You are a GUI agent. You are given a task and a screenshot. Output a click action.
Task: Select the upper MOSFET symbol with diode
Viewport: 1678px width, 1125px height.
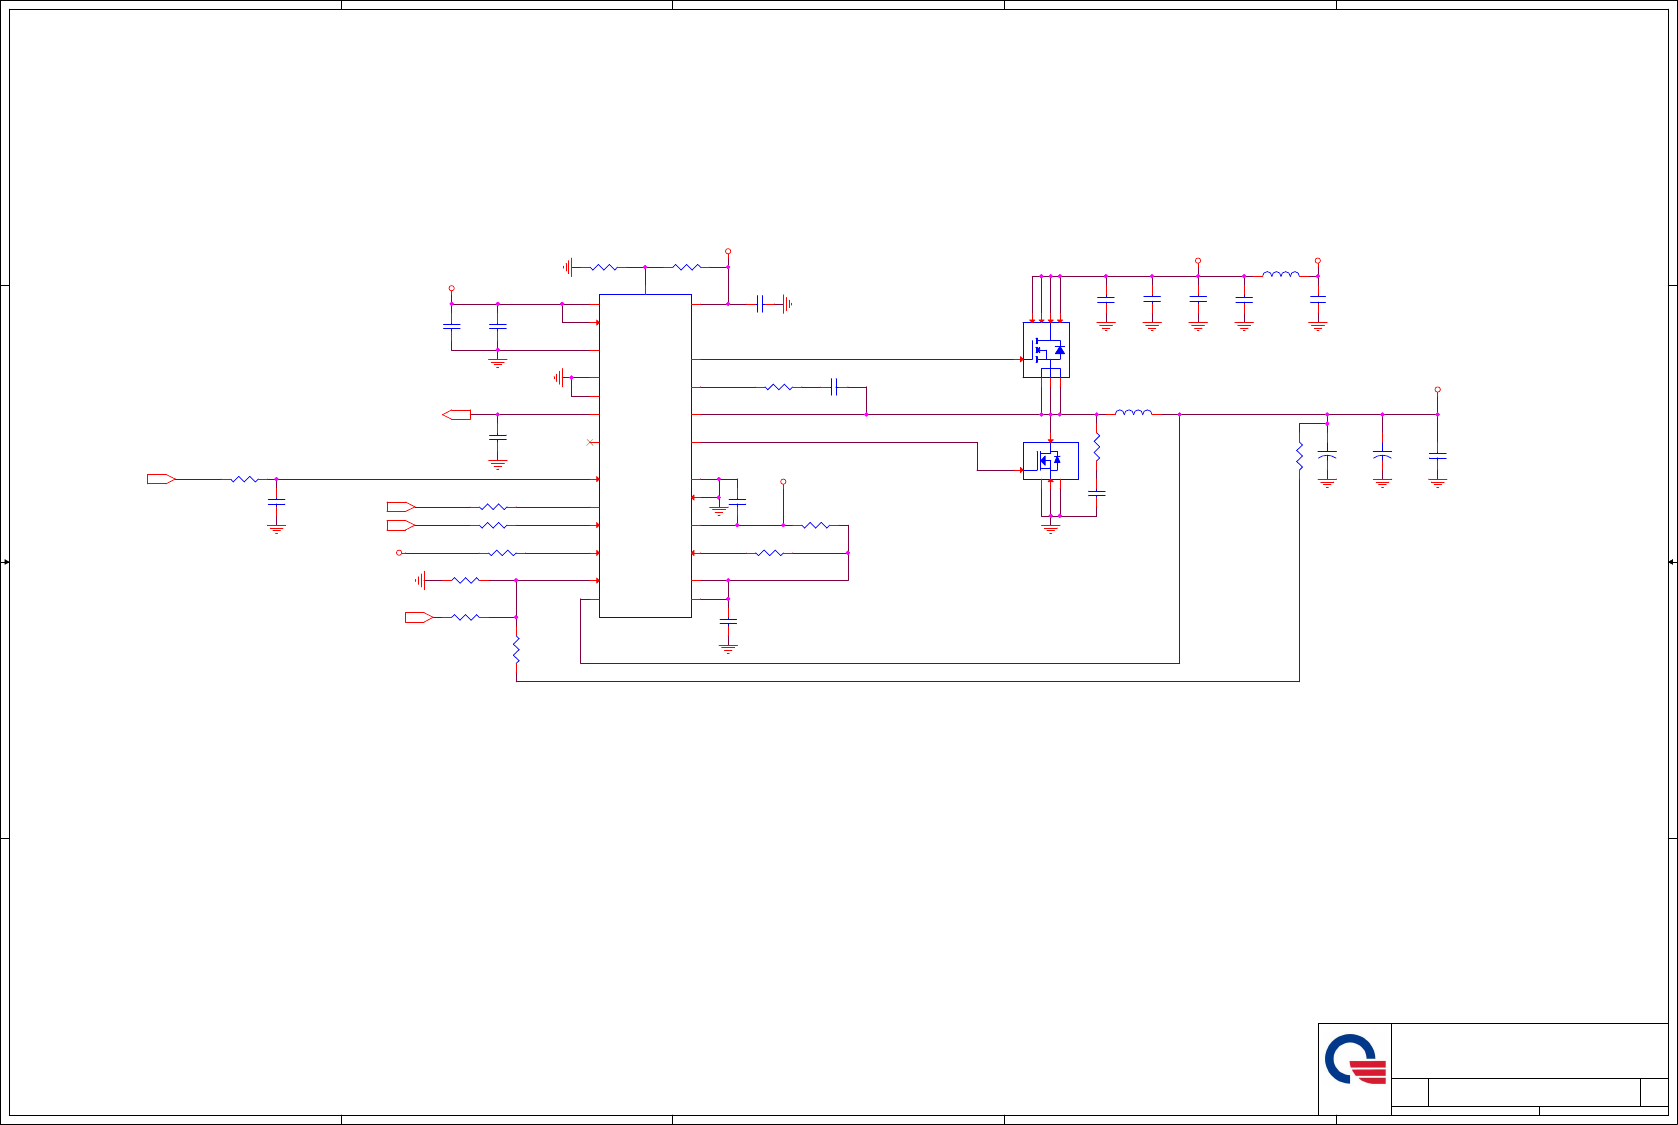tap(1046, 350)
